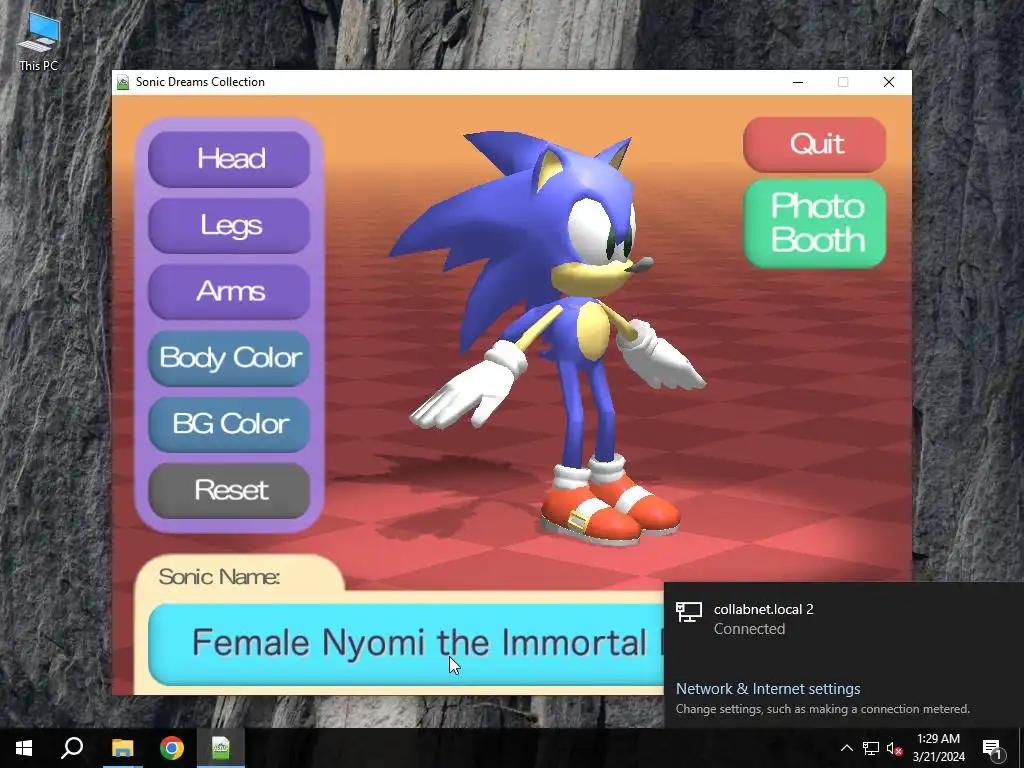Close the Sonic Dreams Collection window
Viewport: 1024px width, 768px height.
[x=889, y=82]
